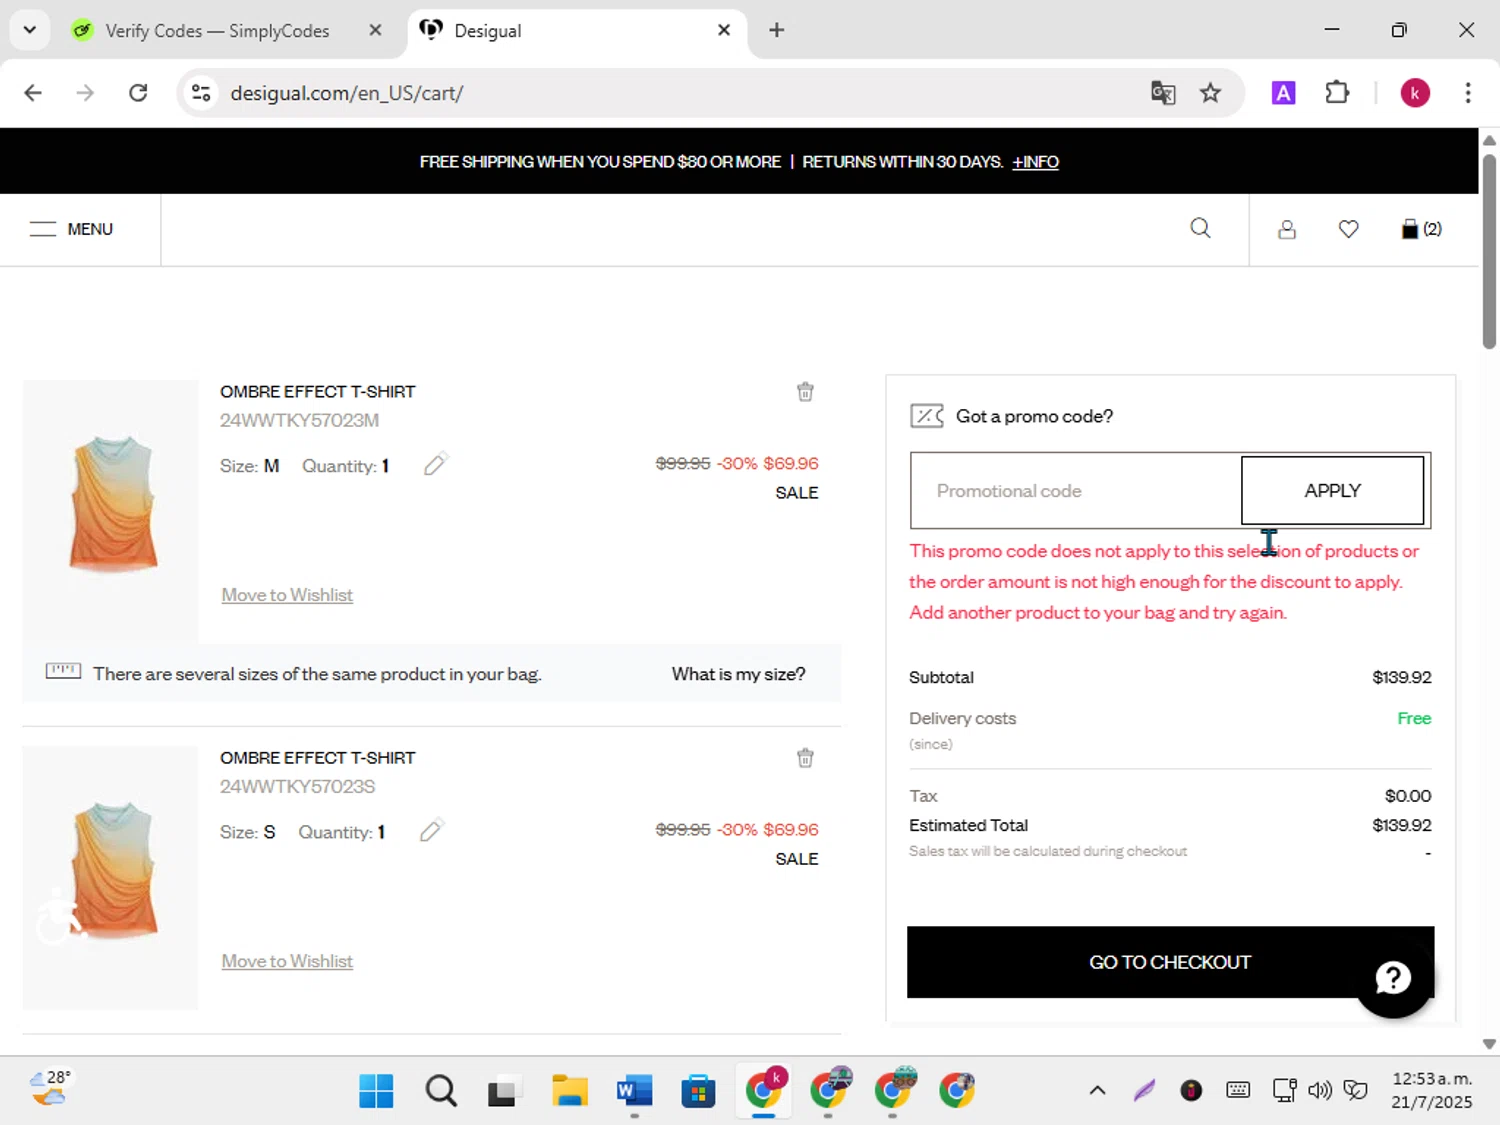1500x1125 pixels.
Task: Open the weather widget showing 28°
Action: point(50,1089)
